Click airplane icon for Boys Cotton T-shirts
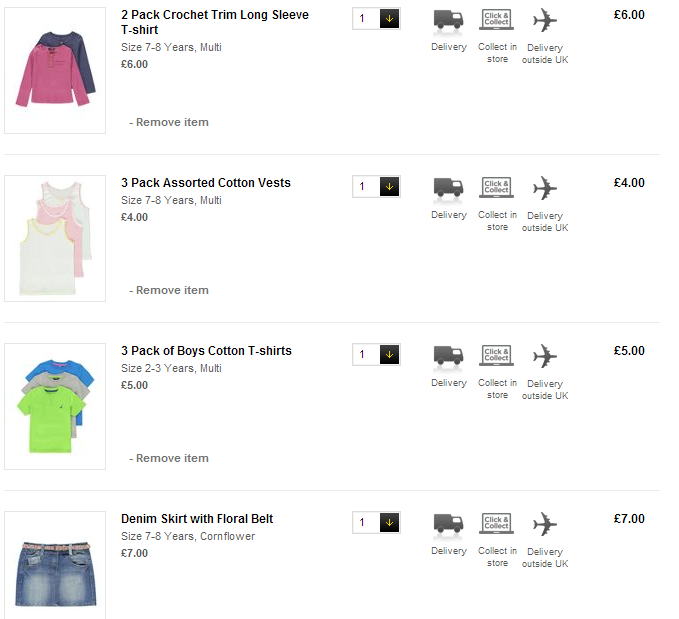This screenshot has height=619, width=679. [544, 356]
